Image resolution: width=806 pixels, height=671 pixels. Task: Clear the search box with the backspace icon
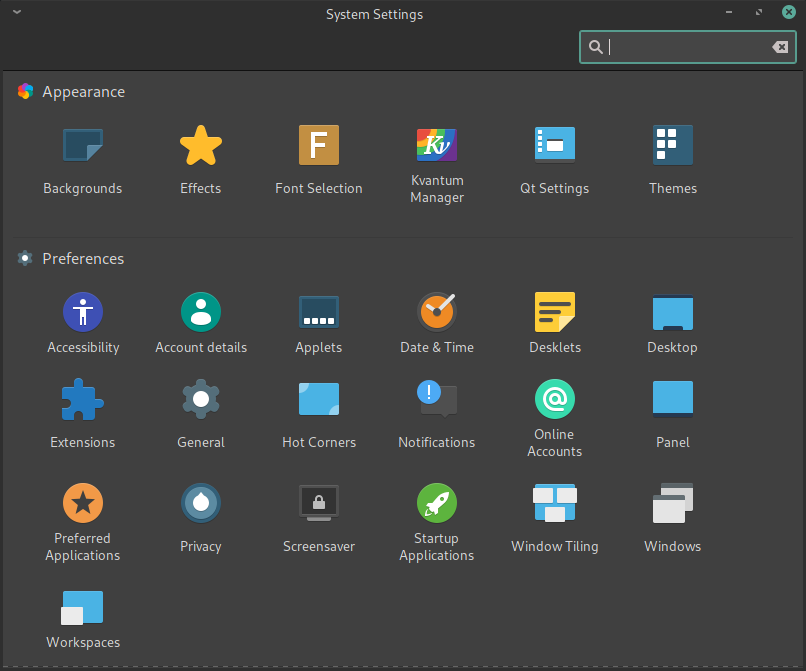780,46
